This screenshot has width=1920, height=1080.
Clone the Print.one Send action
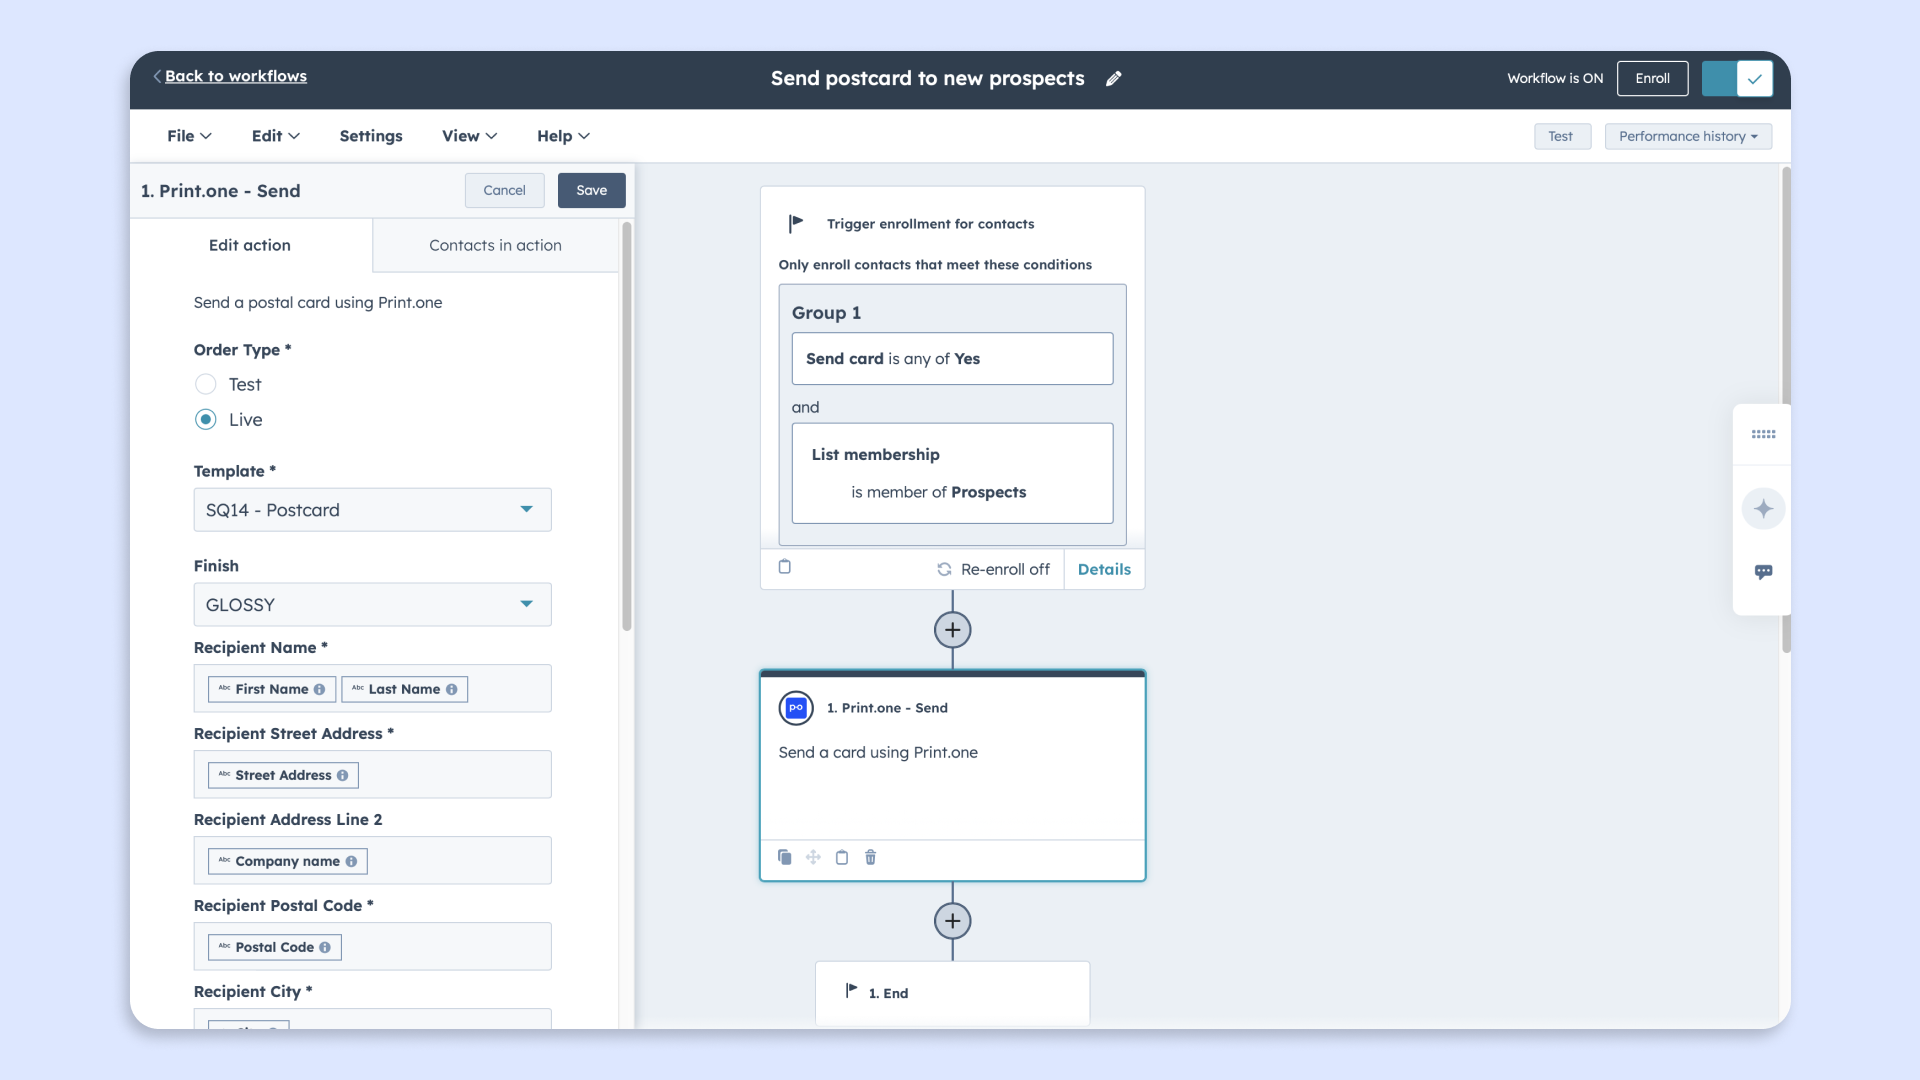(x=784, y=857)
